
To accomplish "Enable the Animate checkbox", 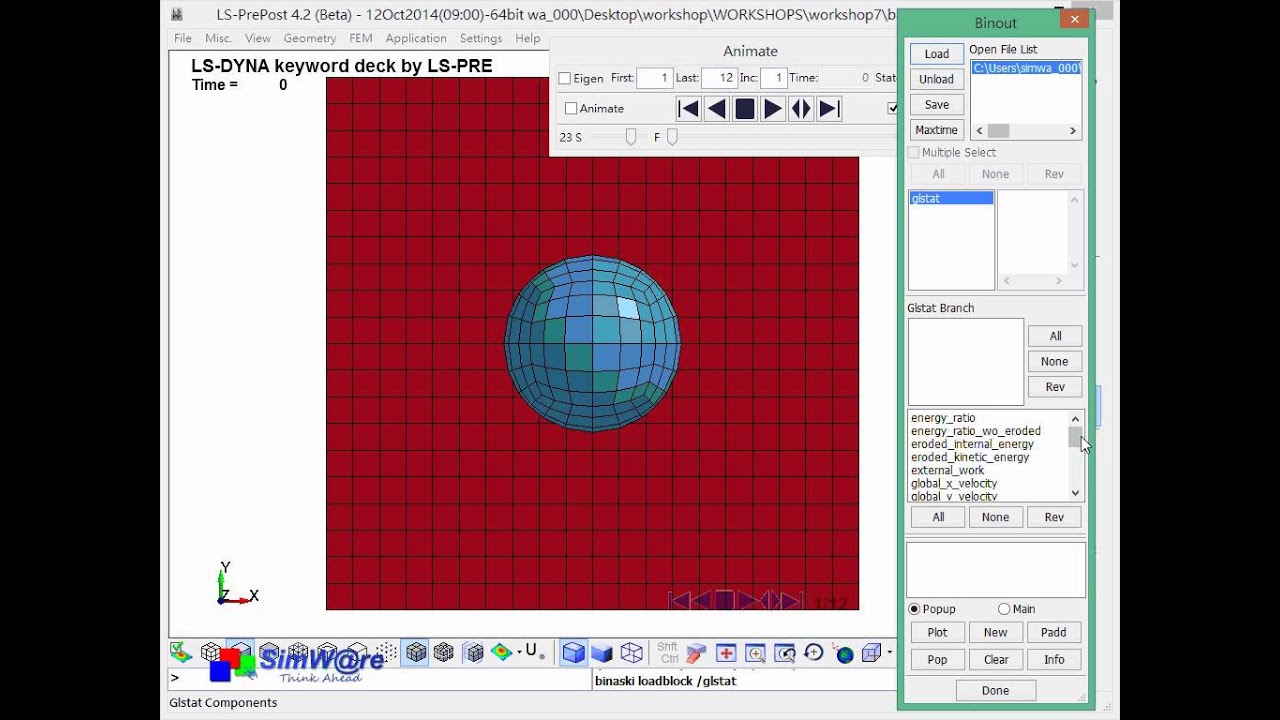I will (571, 108).
